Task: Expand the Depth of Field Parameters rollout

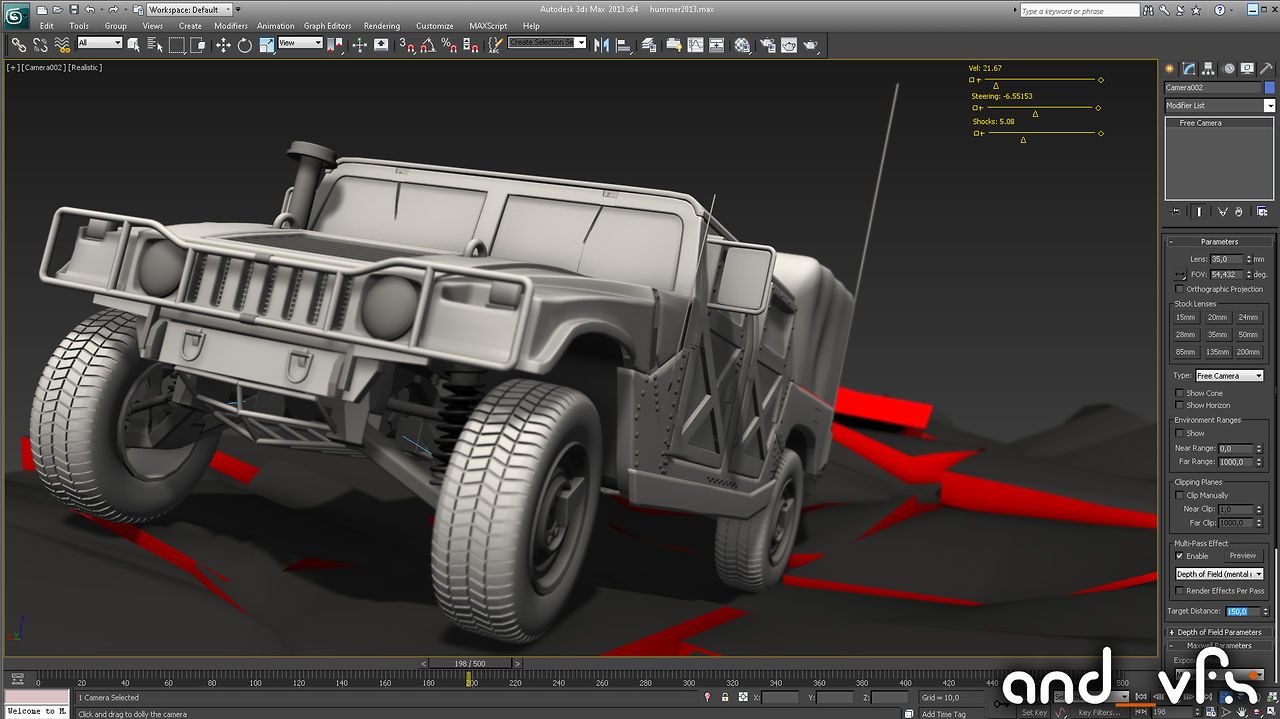Action: (x=1219, y=632)
